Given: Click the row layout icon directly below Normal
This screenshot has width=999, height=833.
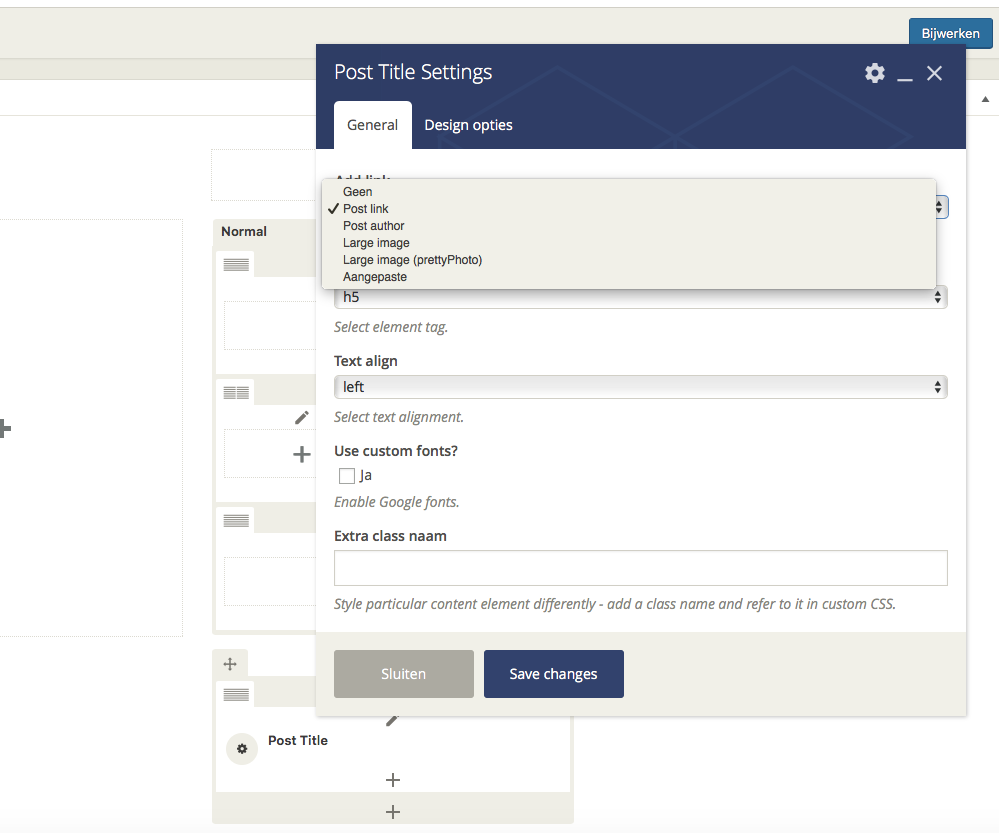Looking at the screenshot, I should click(x=236, y=264).
